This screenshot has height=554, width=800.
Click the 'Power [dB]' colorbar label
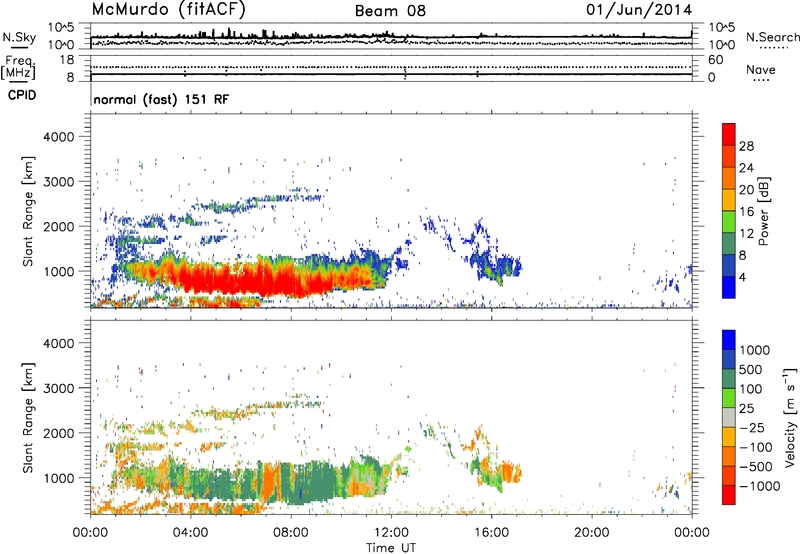(763, 212)
